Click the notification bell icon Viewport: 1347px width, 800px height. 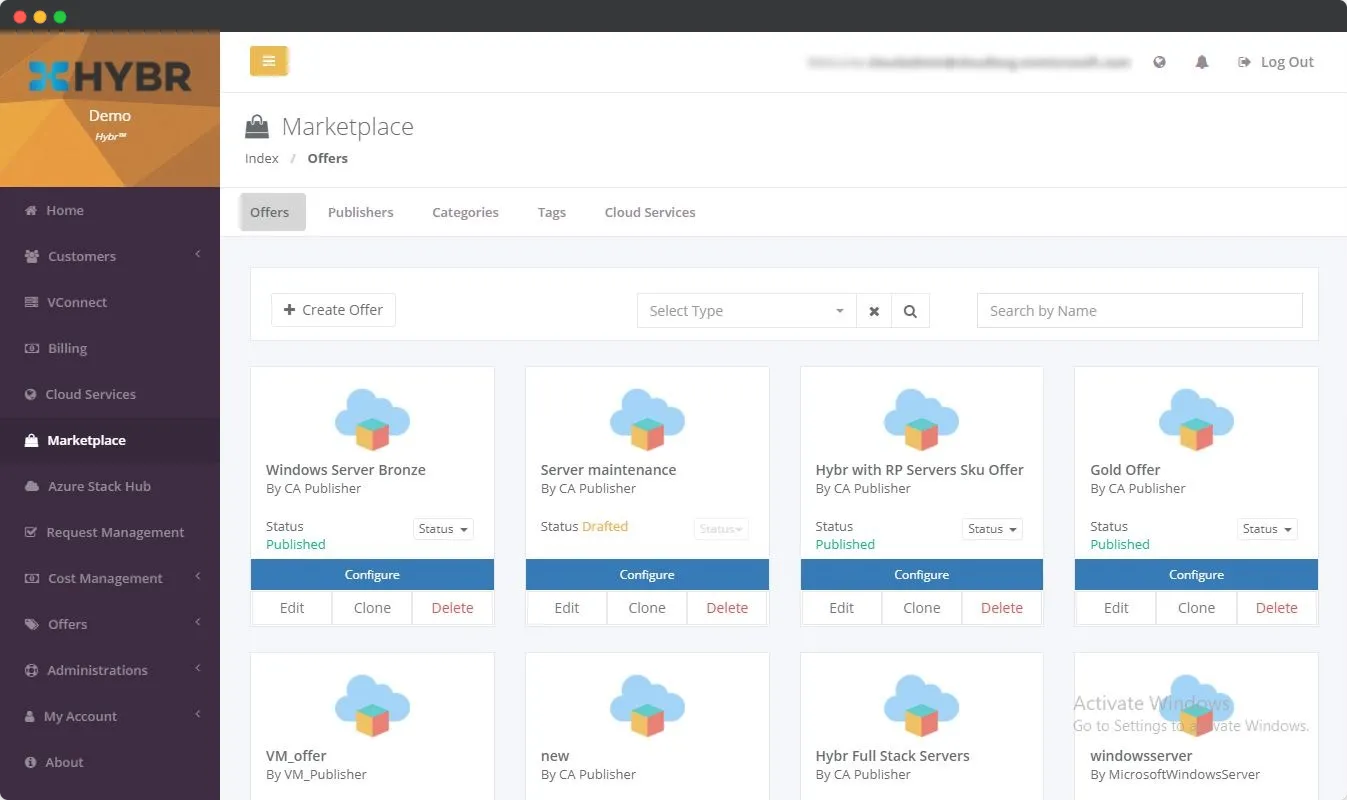[x=1202, y=62]
